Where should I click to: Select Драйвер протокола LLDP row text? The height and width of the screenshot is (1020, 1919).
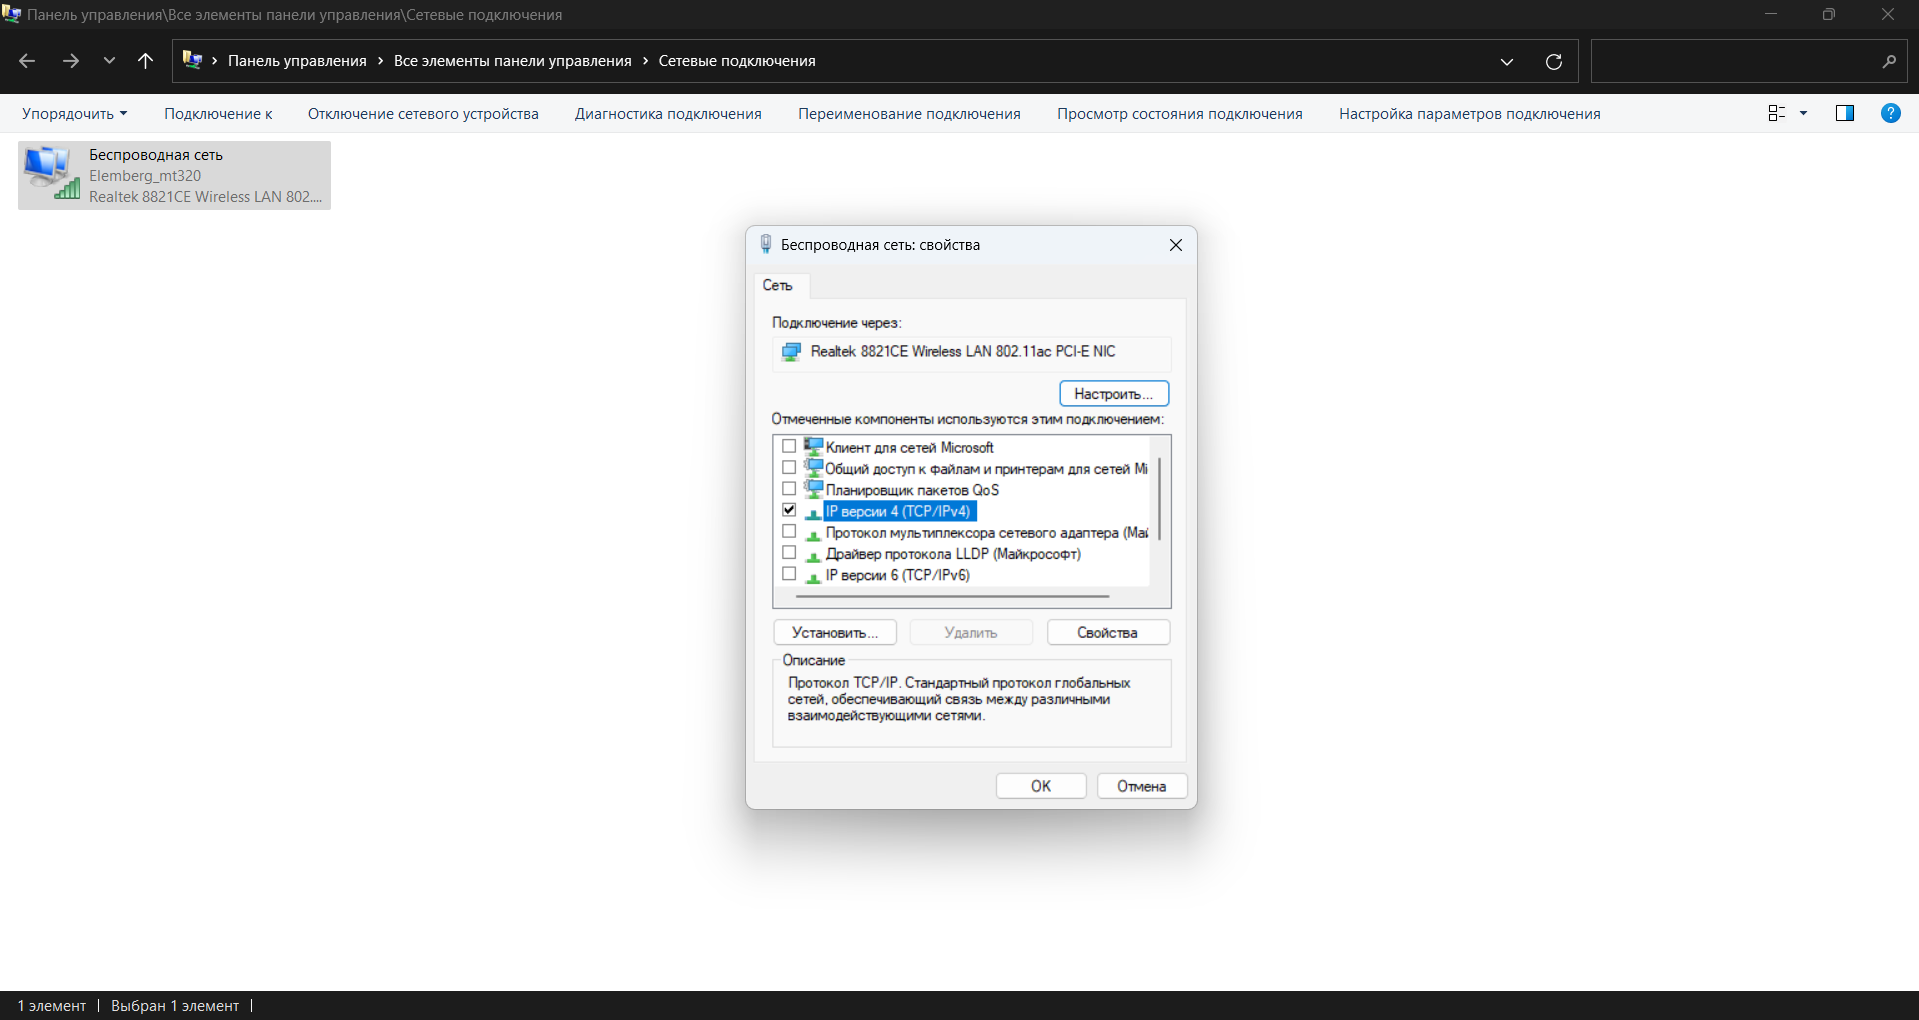pyautogui.click(x=953, y=554)
